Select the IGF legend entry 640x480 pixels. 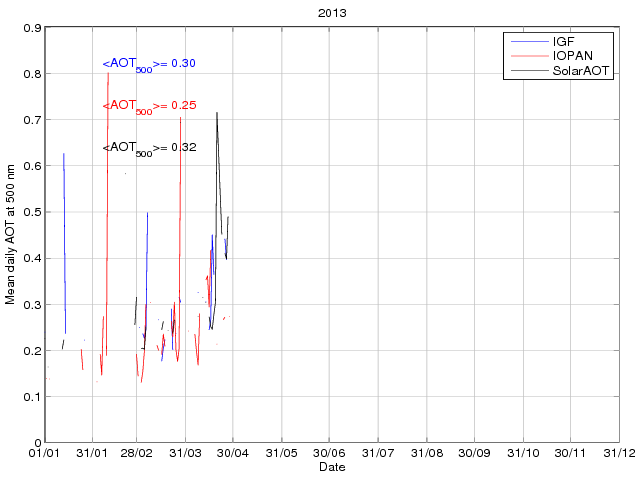564,42
